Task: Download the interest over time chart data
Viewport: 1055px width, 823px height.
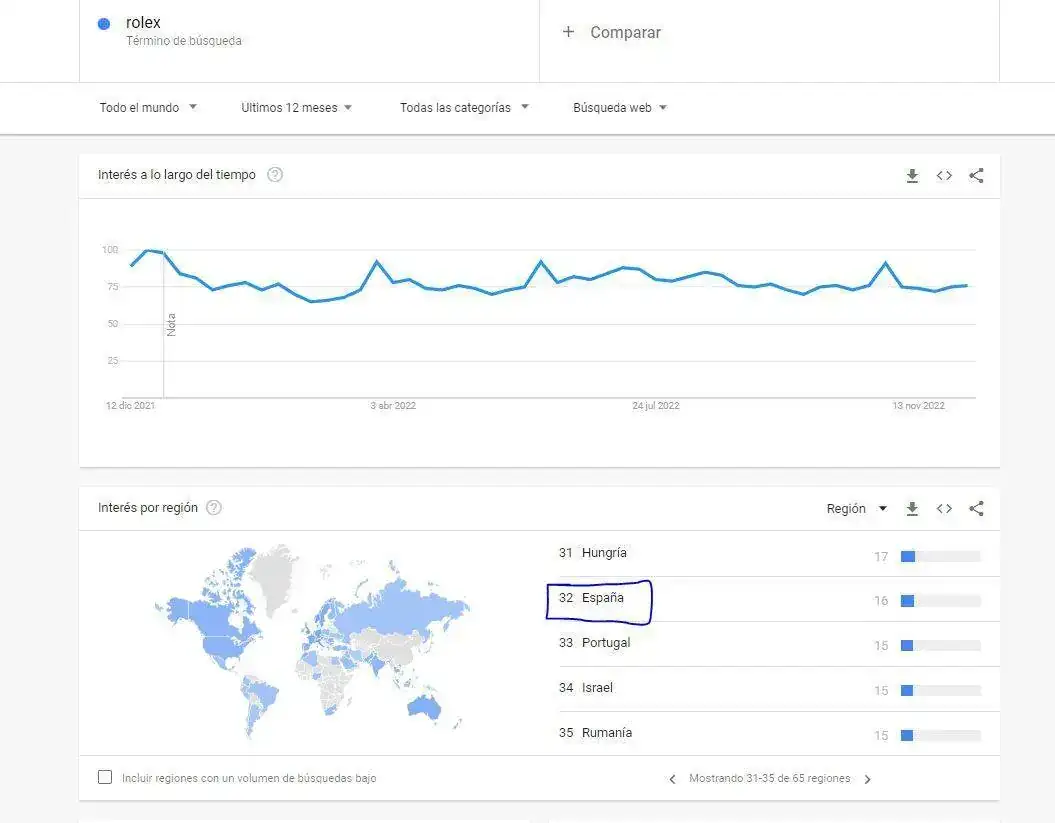Action: 912,176
